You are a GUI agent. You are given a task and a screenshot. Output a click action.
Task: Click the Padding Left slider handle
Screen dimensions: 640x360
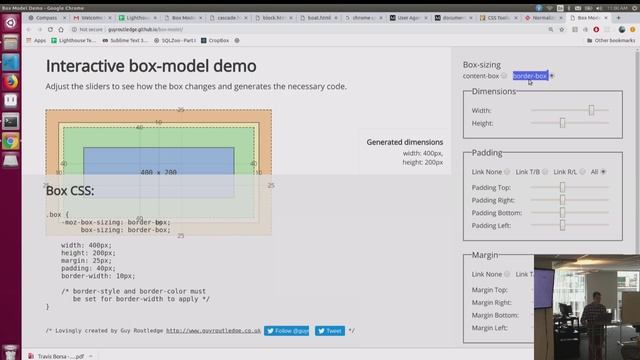[562, 225]
